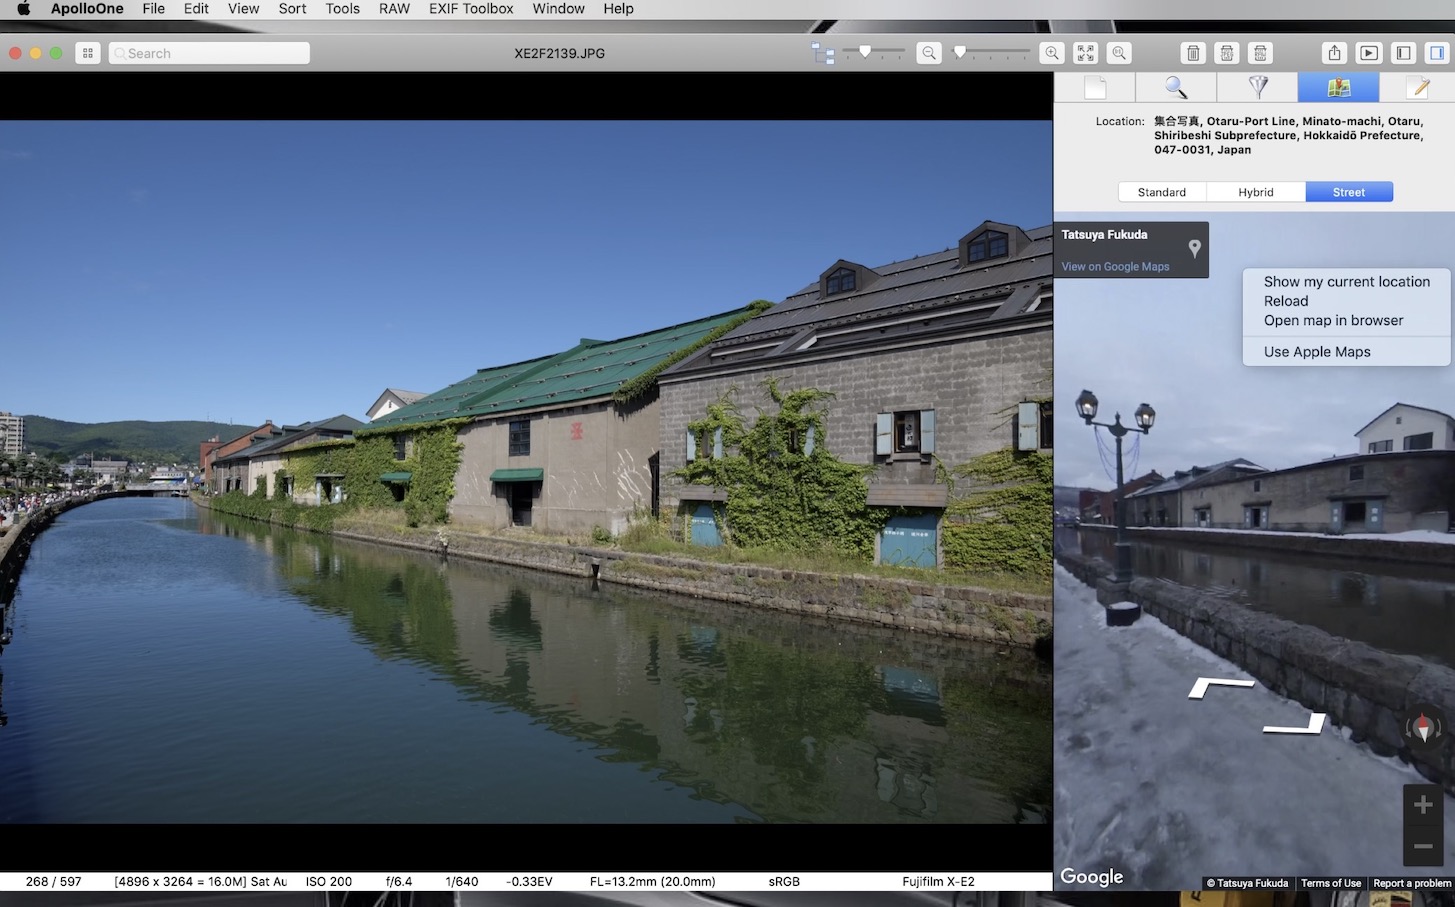Switch map to Hybrid view
This screenshot has height=907, width=1455.
1255,192
